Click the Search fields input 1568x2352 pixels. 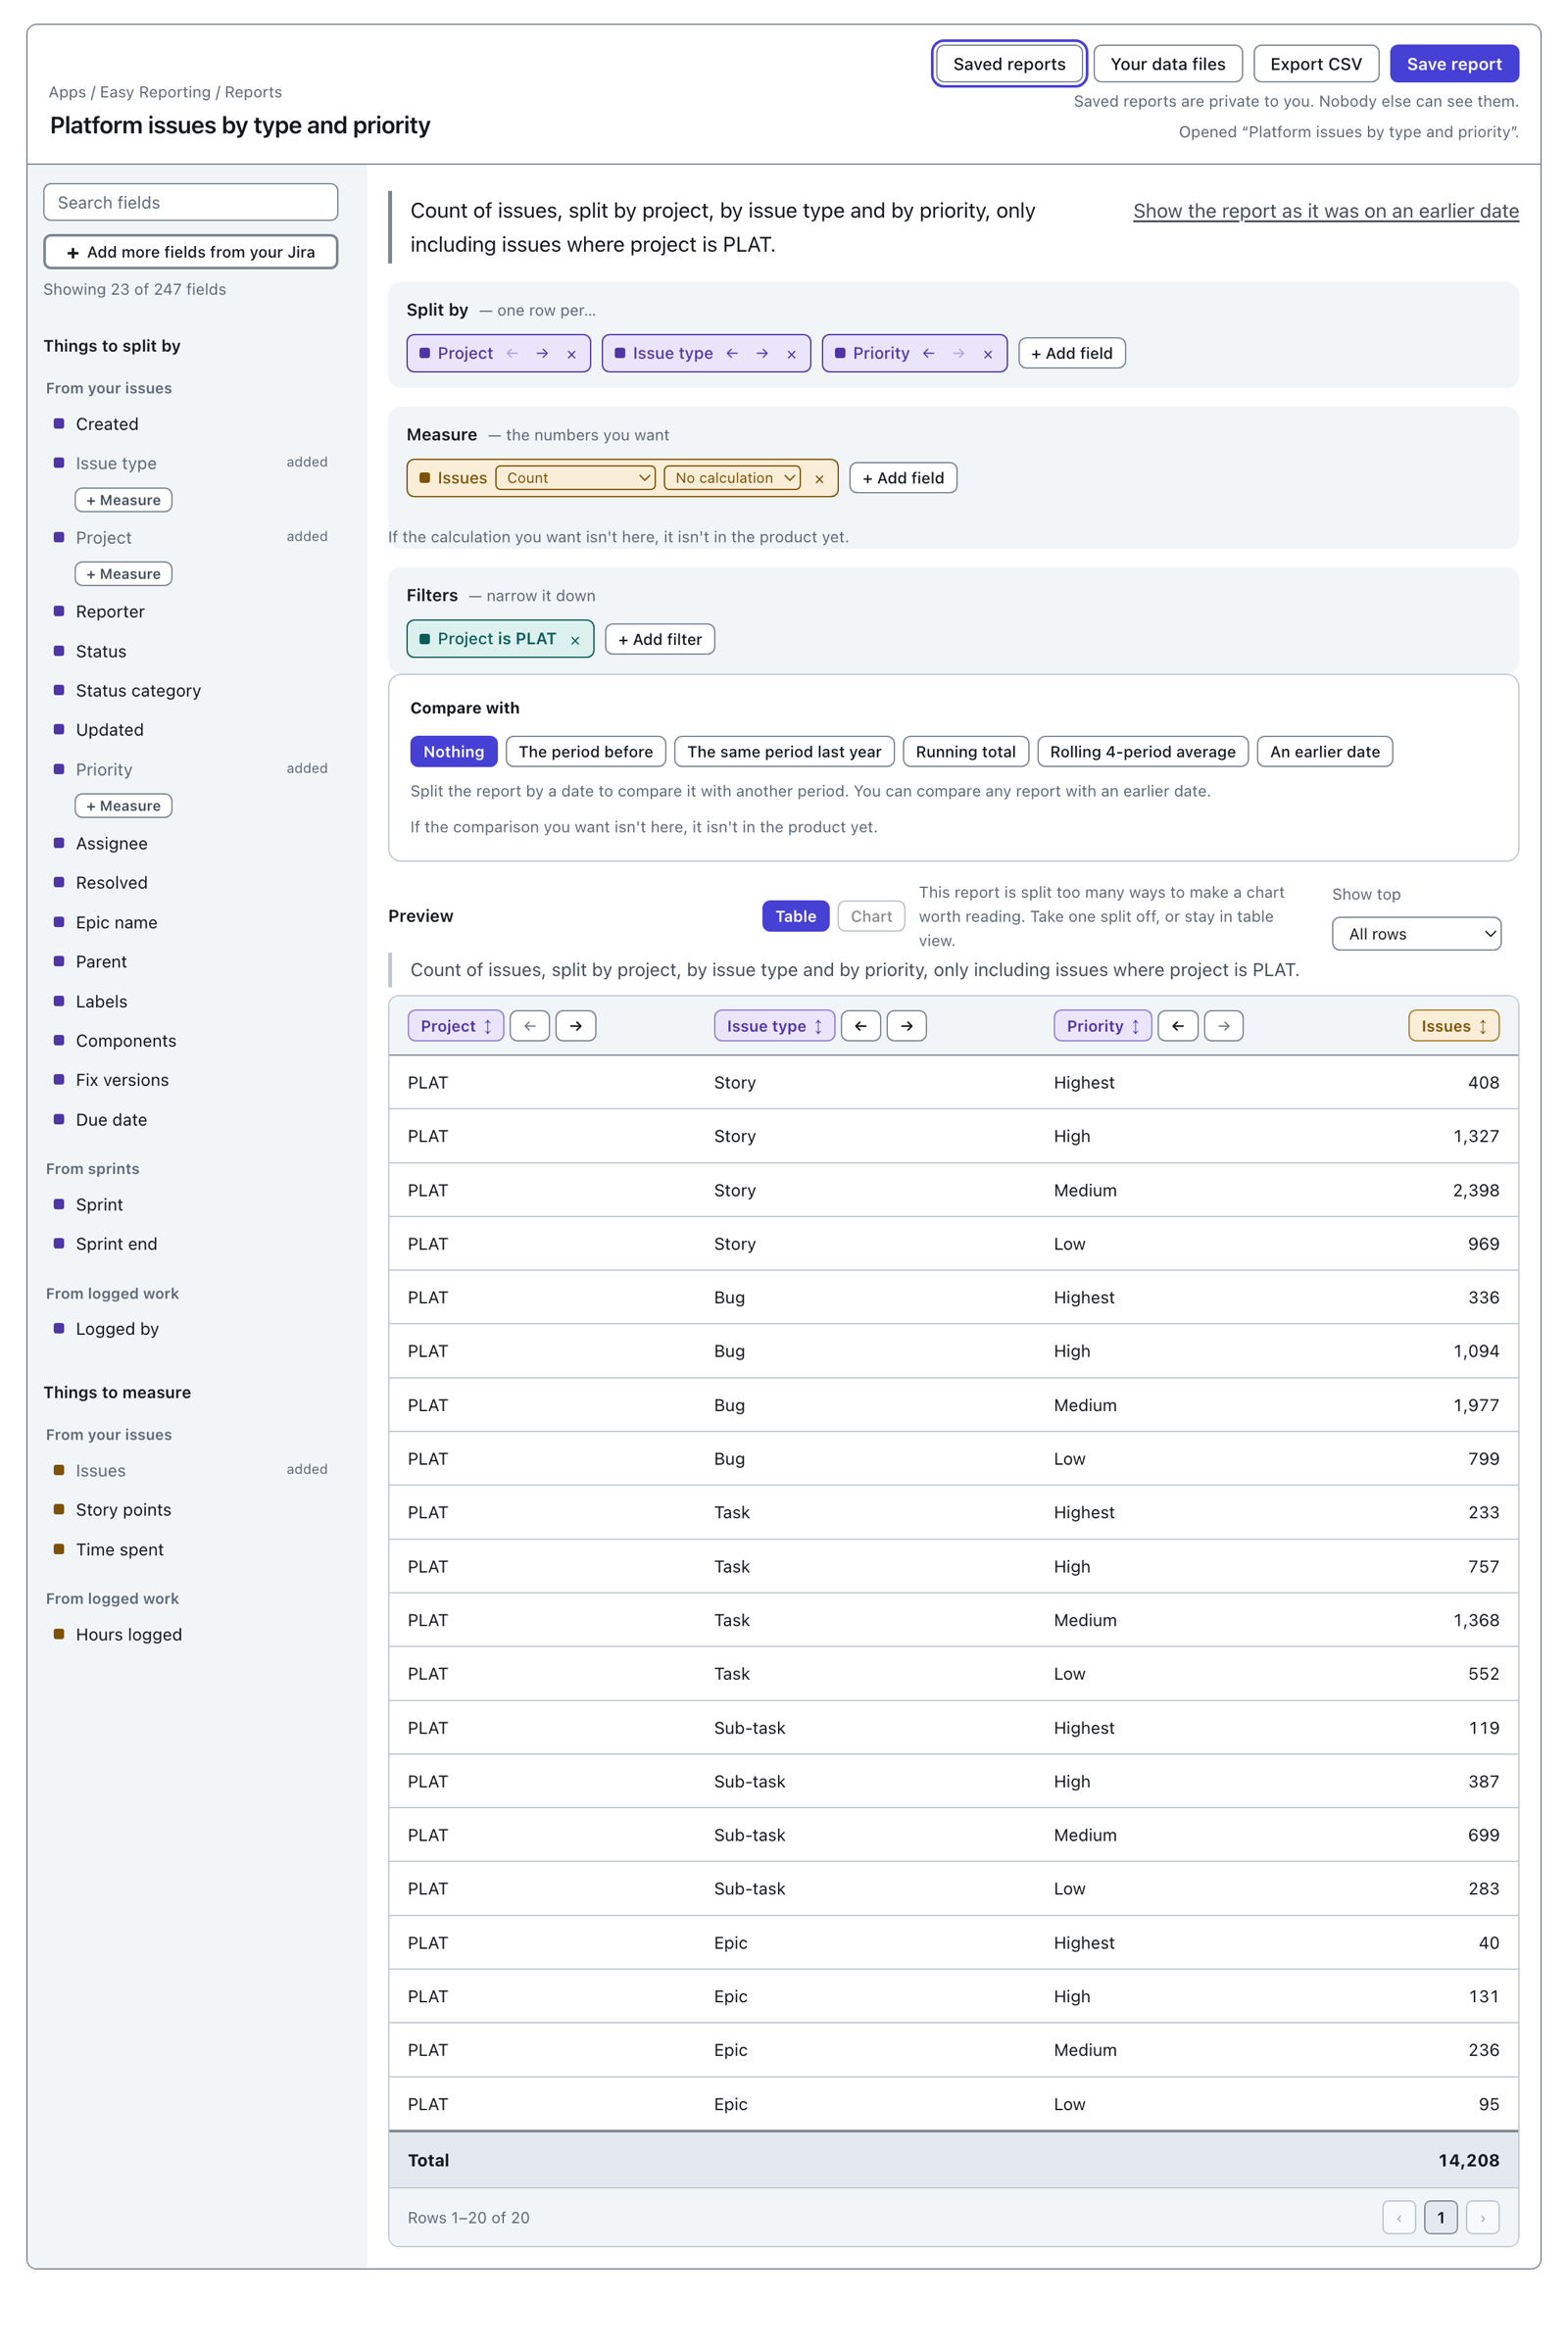[191, 202]
